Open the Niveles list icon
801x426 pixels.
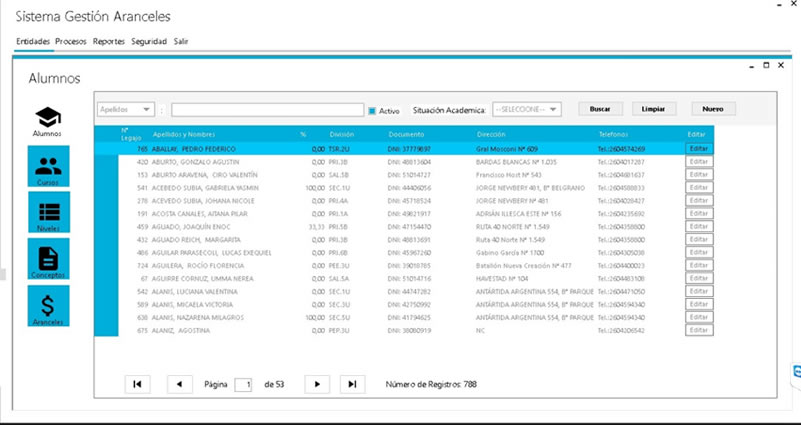tap(49, 212)
